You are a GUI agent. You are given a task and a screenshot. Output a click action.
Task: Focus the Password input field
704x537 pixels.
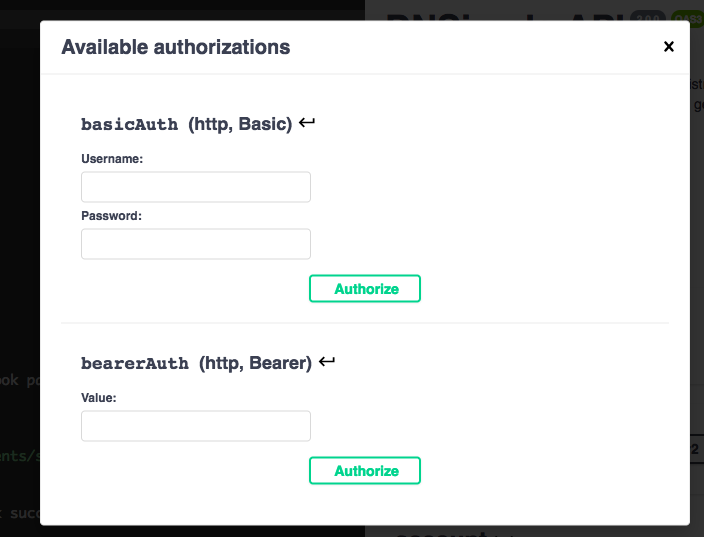pos(196,244)
